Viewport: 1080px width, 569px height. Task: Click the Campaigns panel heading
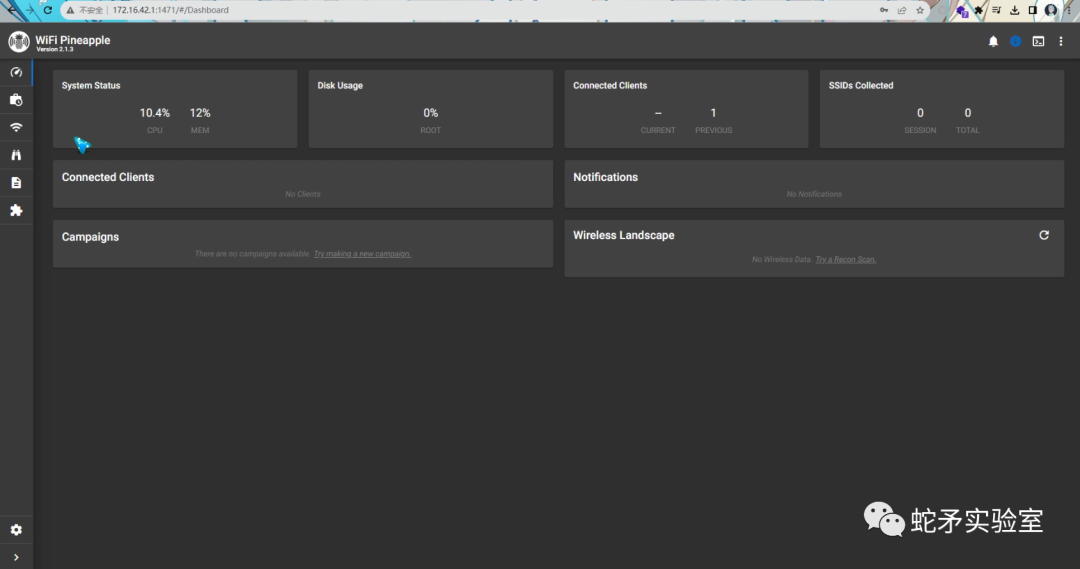[90, 237]
